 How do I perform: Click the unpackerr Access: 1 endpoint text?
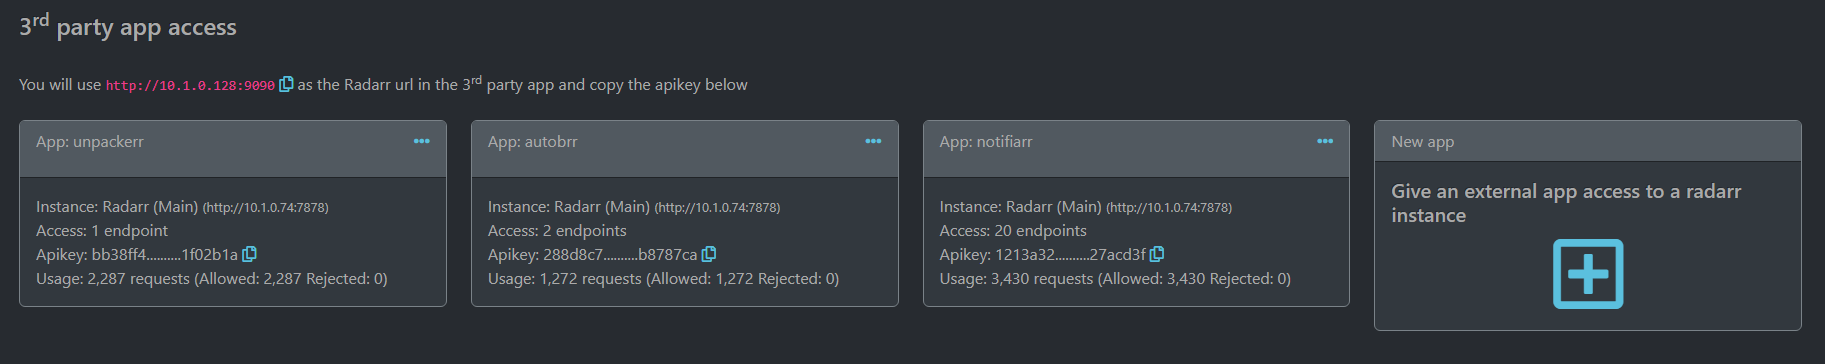pyautogui.click(x=102, y=231)
